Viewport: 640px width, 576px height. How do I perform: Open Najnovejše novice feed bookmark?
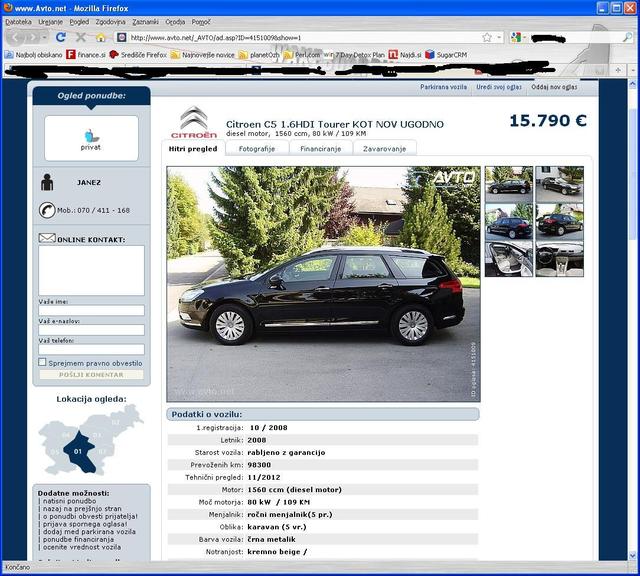click(x=203, y=55)
